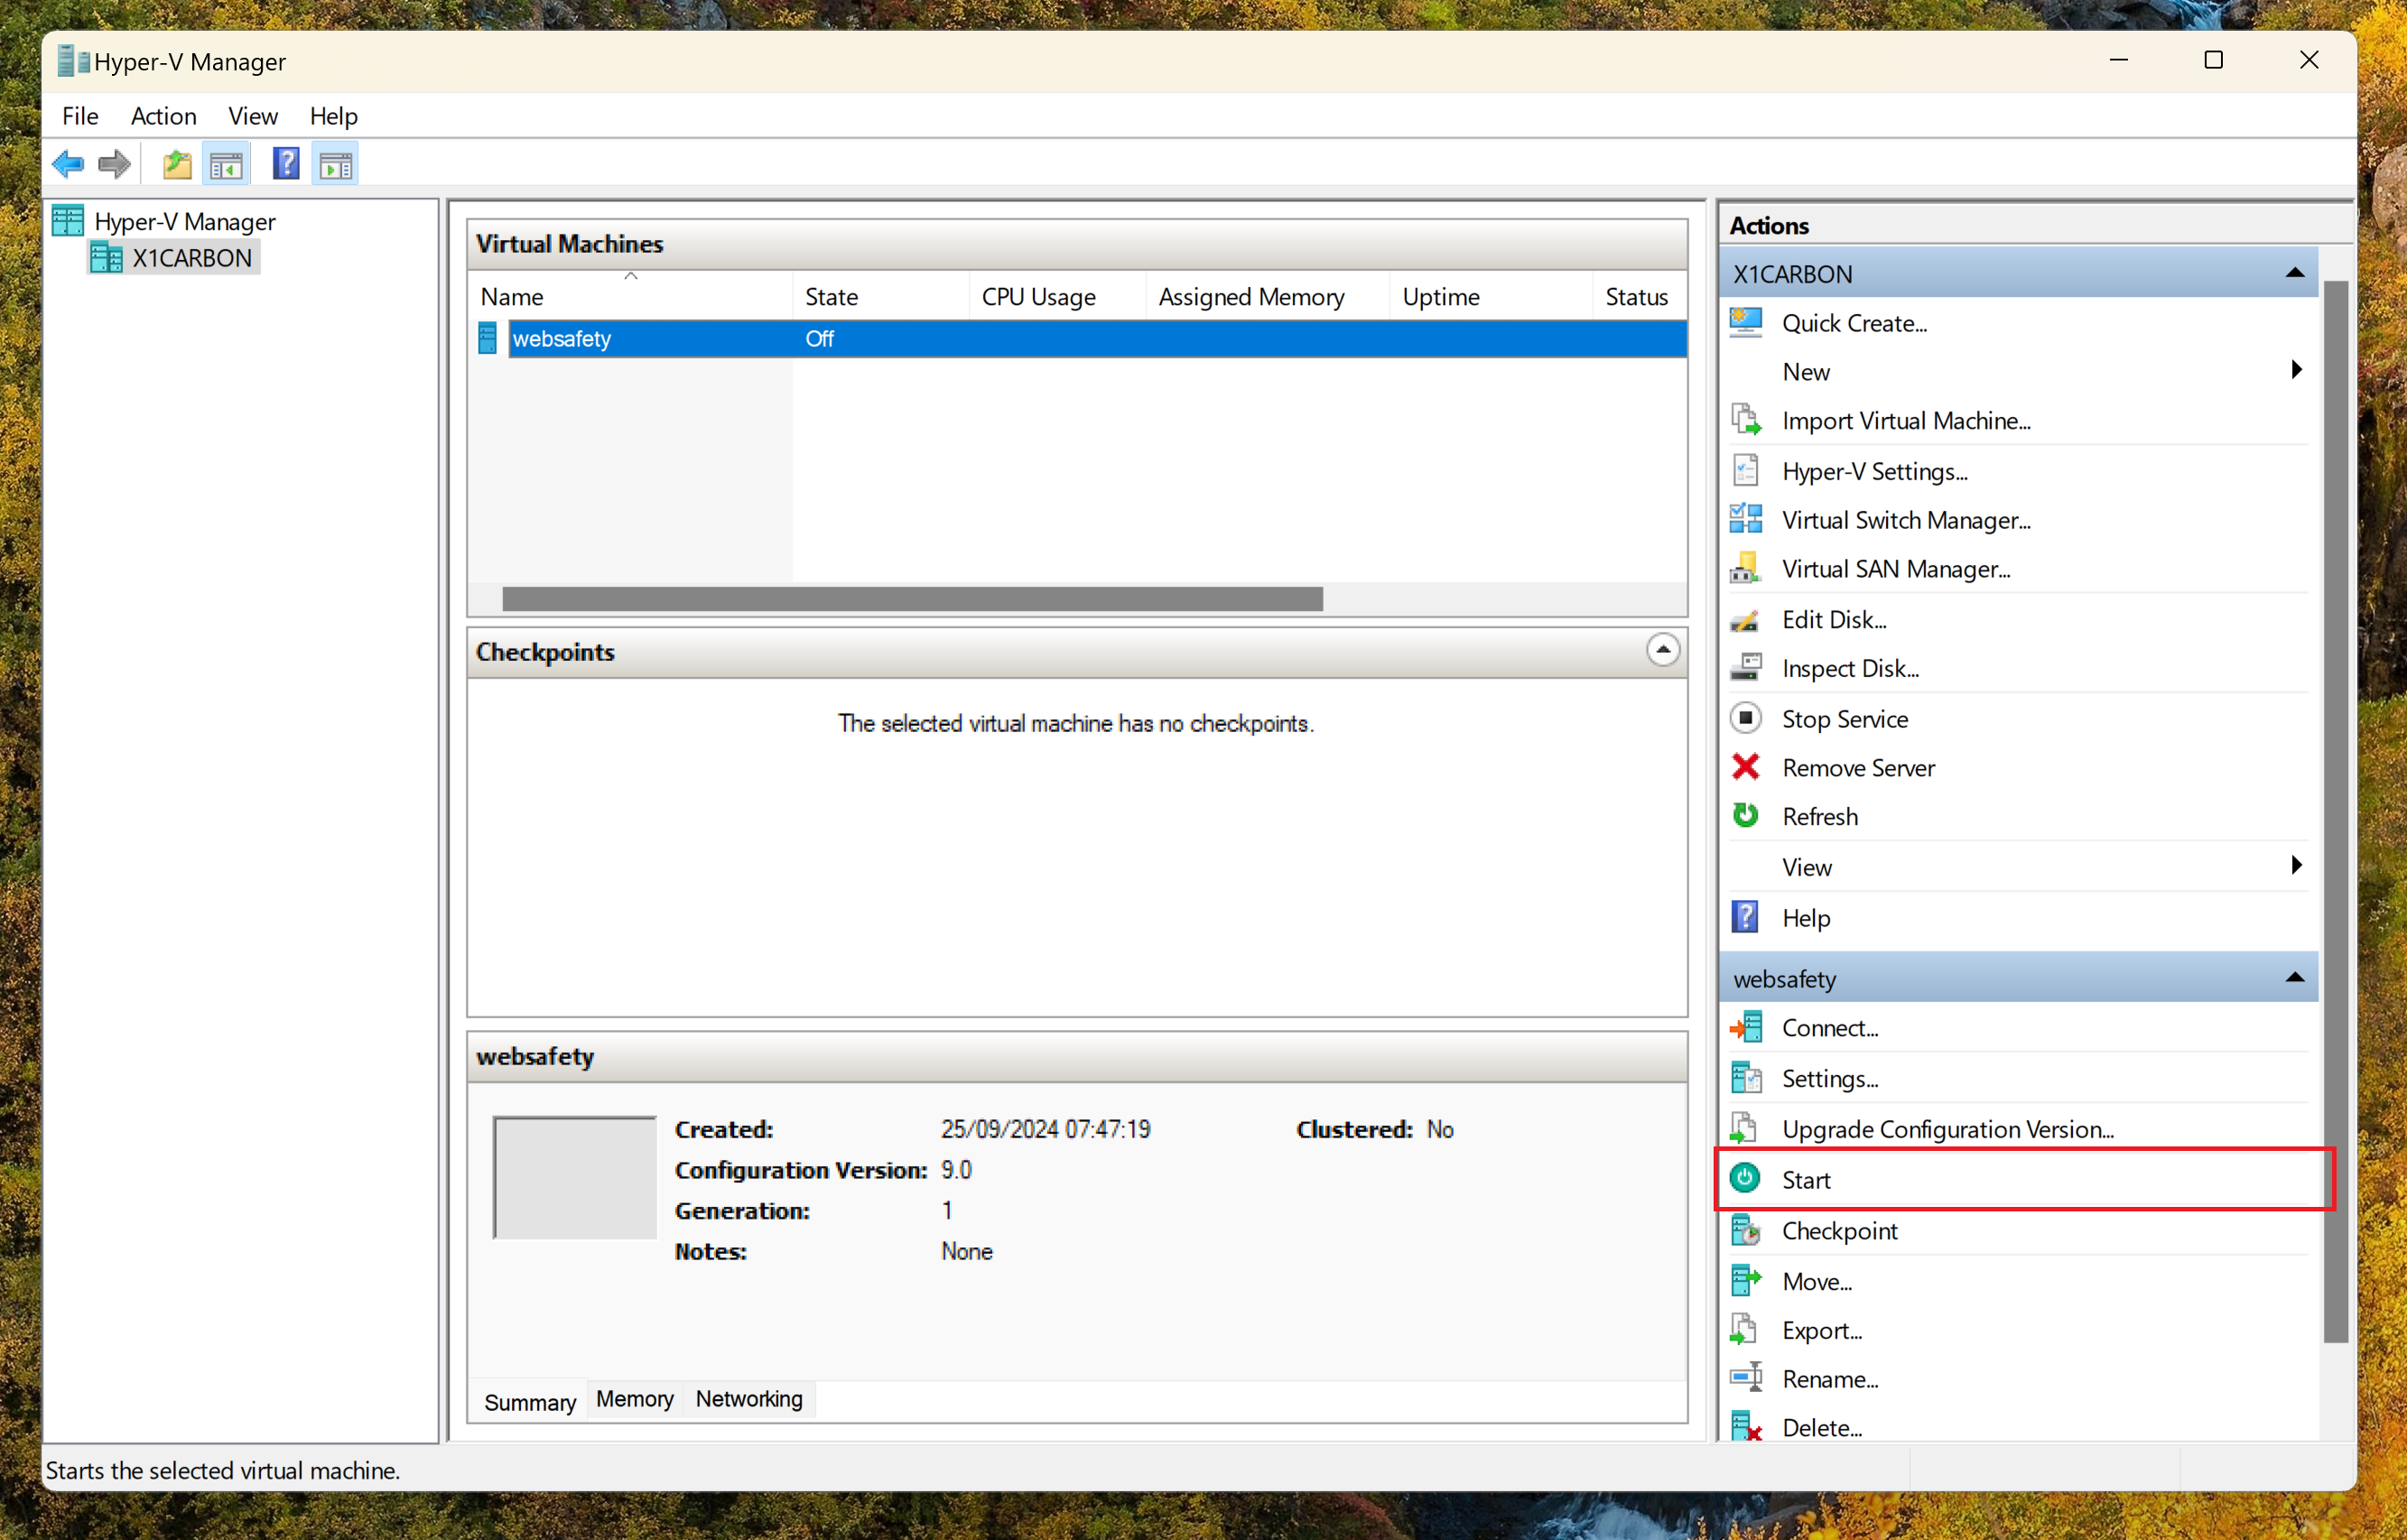Sort virtual machines by the Name column

pos(630,297)
